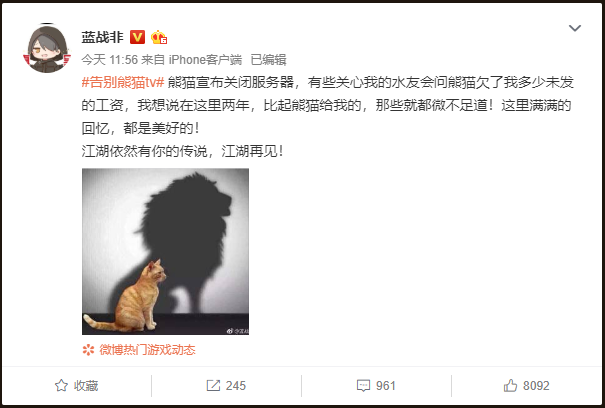Open the #告别熊猫tv# hashtag topic
This screenshot has width=605, height=408.
tap(123, 82)
